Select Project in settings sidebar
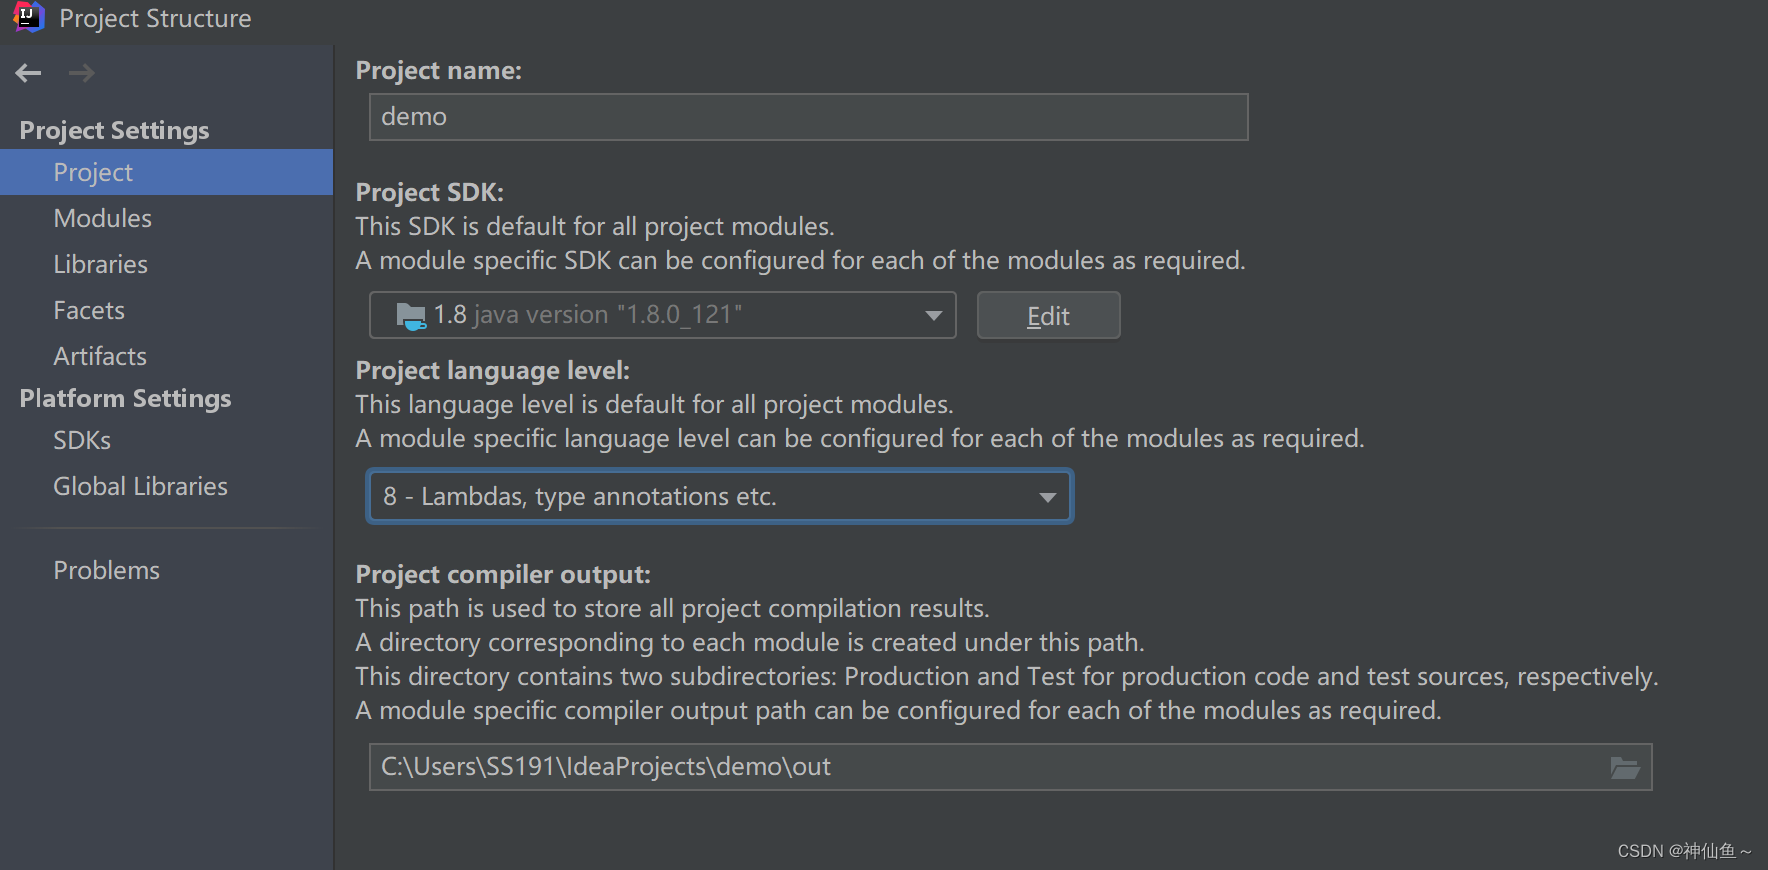The height and width of the screenshot is (870, 1768). tap(93, 173)
